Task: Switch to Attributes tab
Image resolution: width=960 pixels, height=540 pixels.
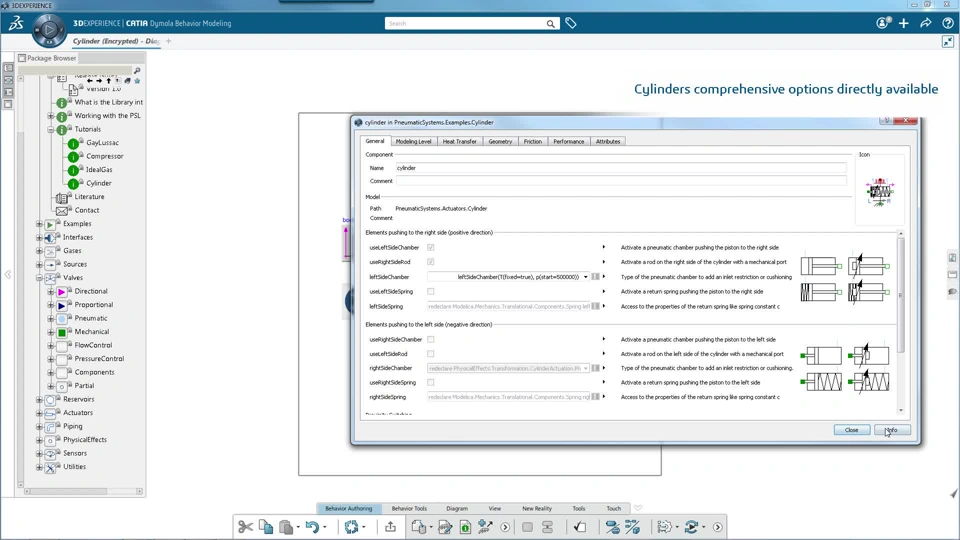Action: pos(608,141)
